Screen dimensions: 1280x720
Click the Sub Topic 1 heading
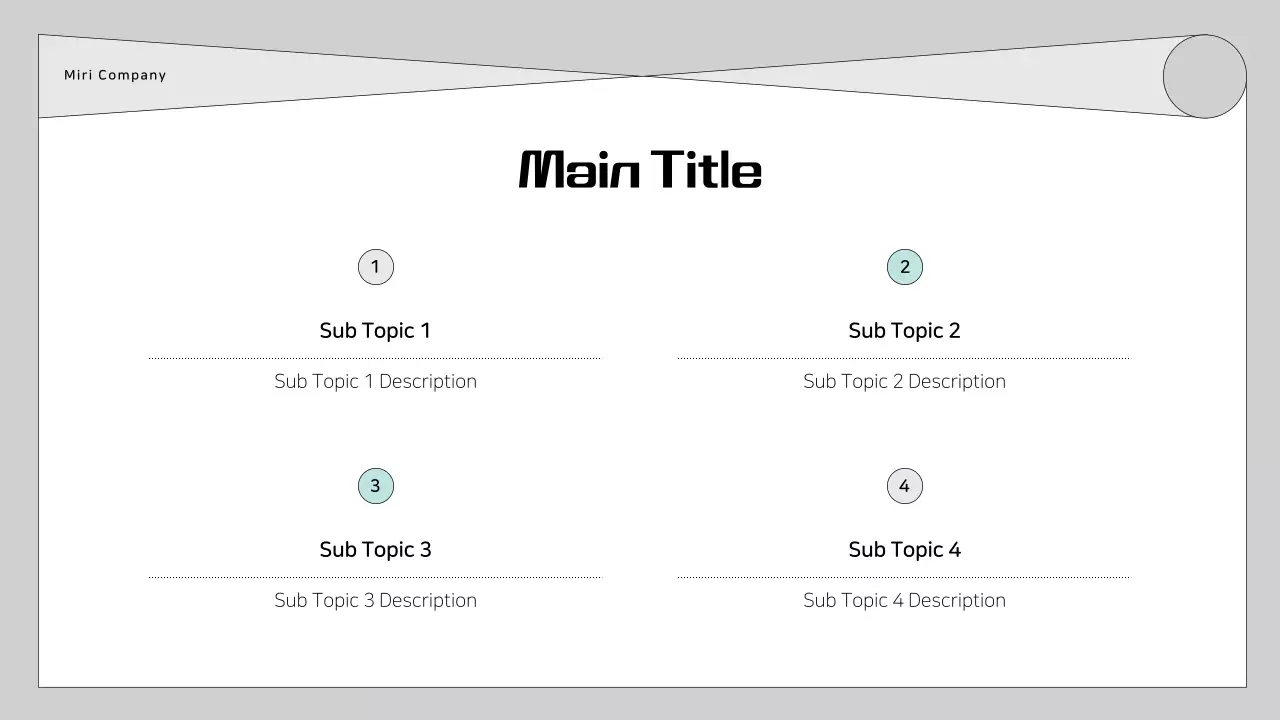pyautogui.click(x=375, y=331)
